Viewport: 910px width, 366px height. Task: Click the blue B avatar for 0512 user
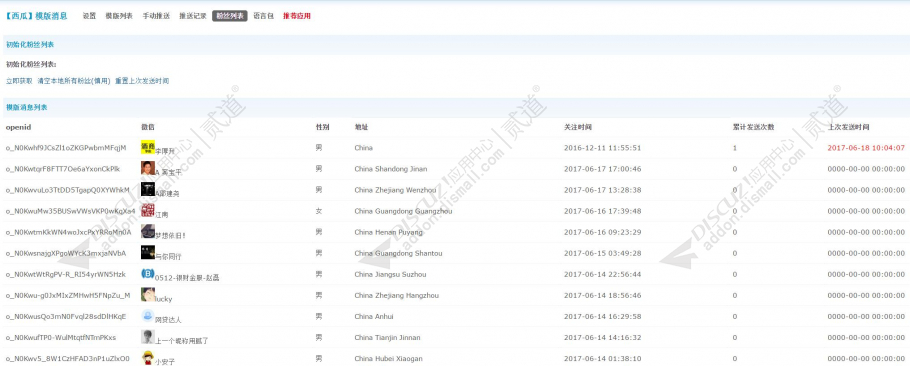coord(148,273)
